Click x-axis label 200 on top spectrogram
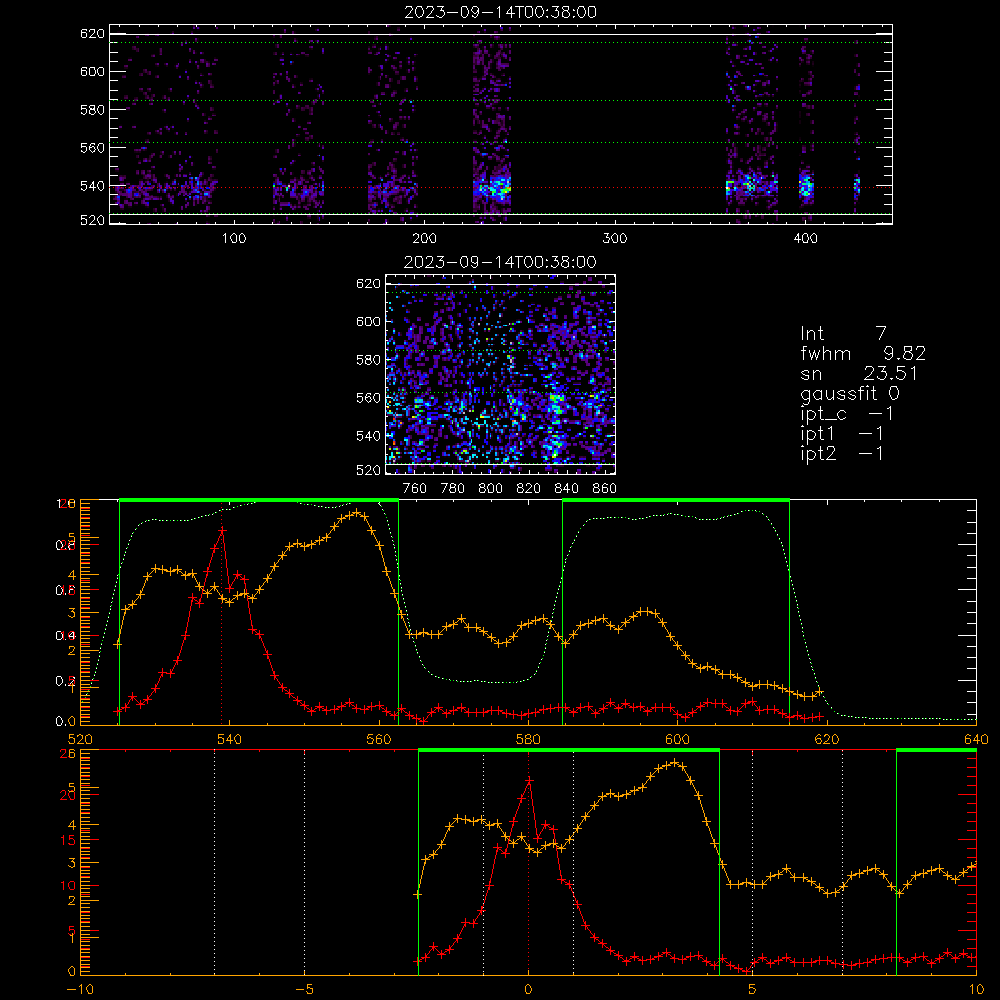Image resolution: width=1000 pixels, height=1000 pixels. click(x=425, y=239)
